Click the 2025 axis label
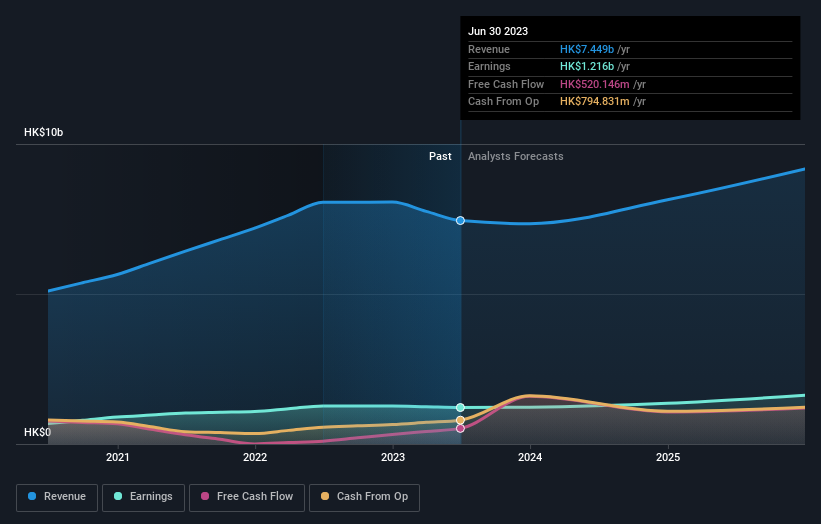The width and height of the screenshot is (821, 524). pyautogui.click(x=668, y=457)
